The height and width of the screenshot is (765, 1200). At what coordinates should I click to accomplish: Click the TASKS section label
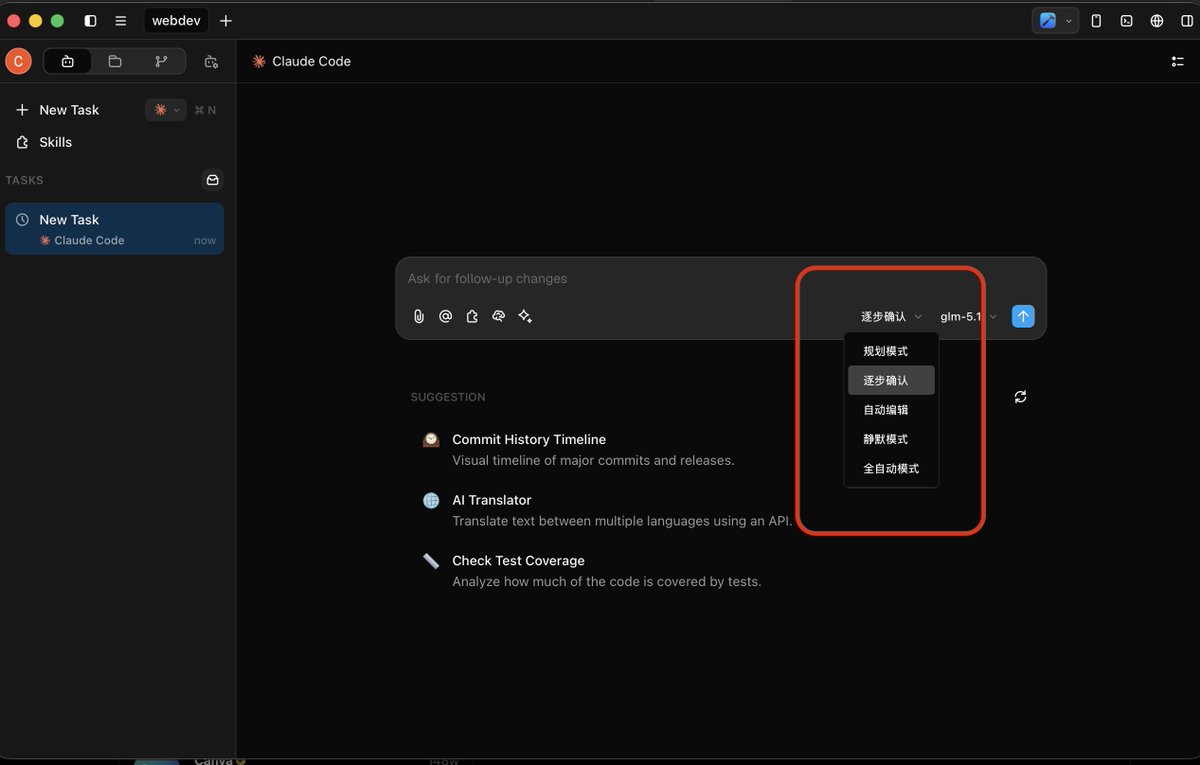[x=25, y=180]
